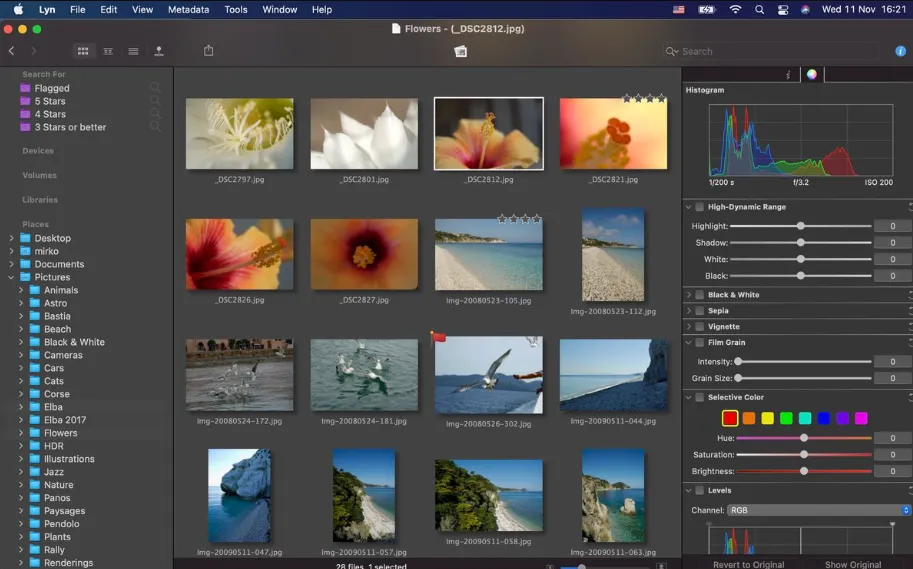Select the 4 Stars smart search
This screenshot has height=569, width=913.
50,114
